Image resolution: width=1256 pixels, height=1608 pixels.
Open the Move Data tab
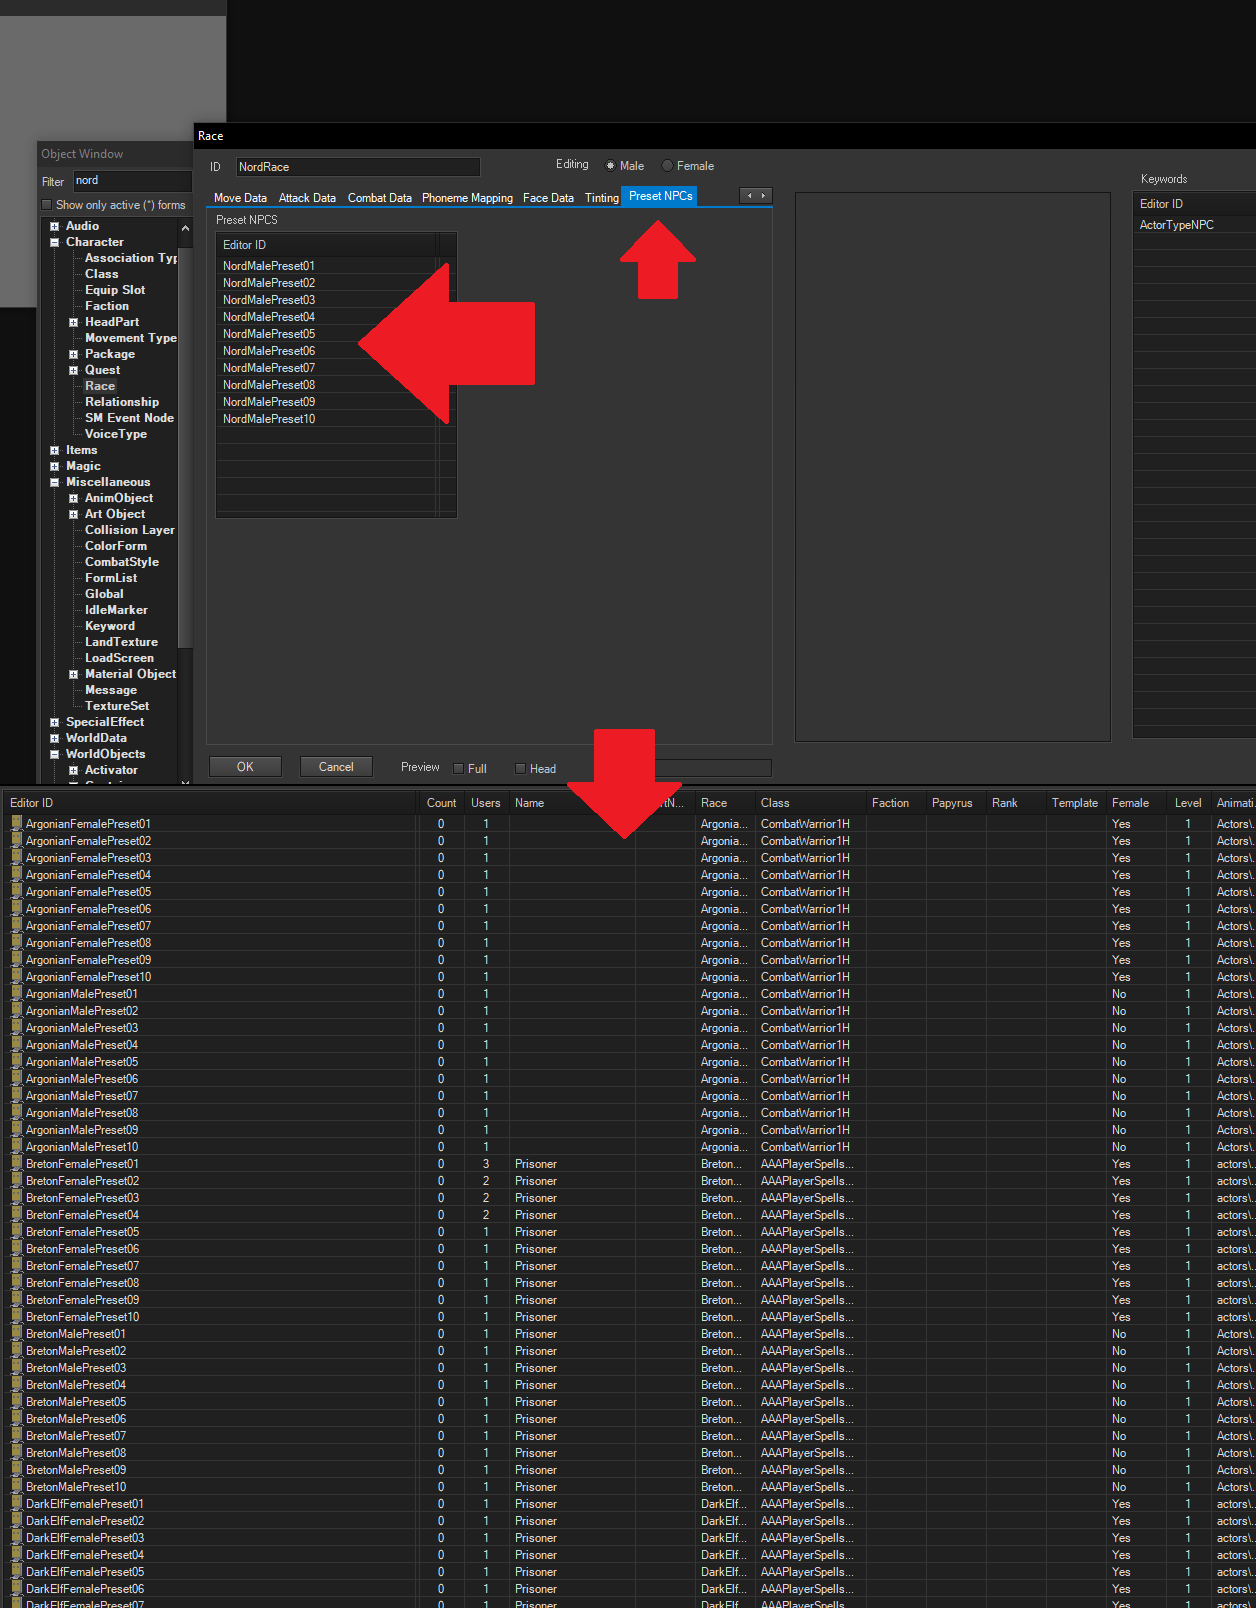pyautogui.click(x=240, y=198)
